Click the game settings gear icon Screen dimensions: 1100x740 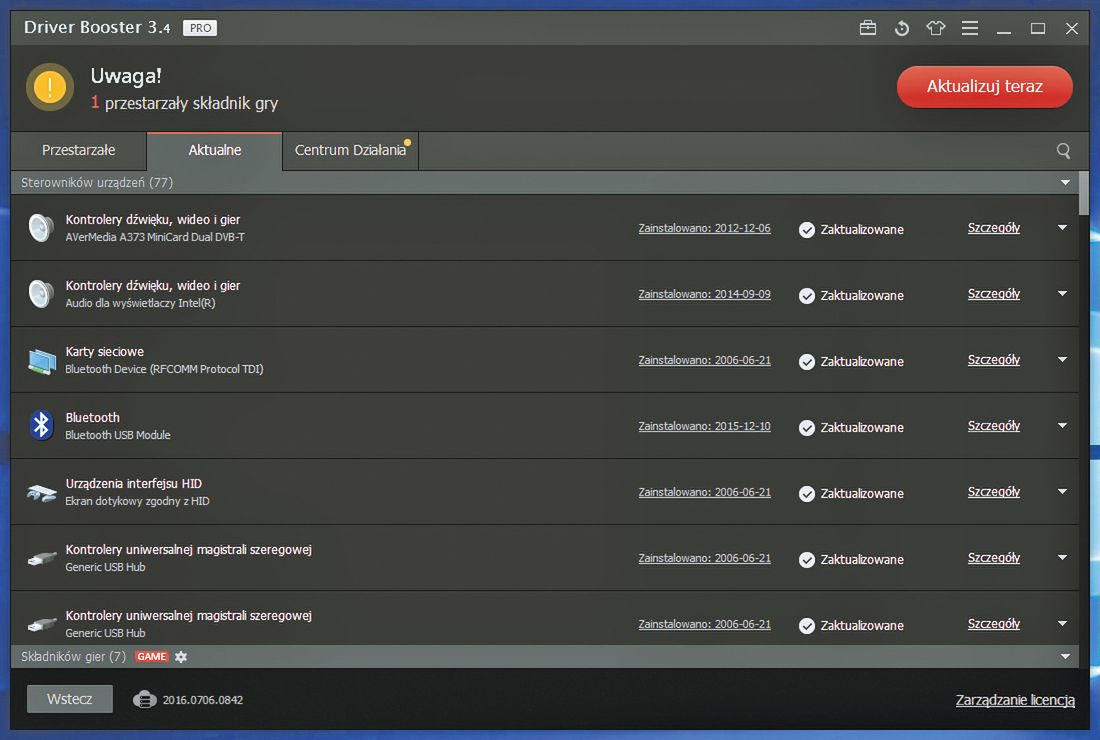pyautogui.click(x=181, y=657)
